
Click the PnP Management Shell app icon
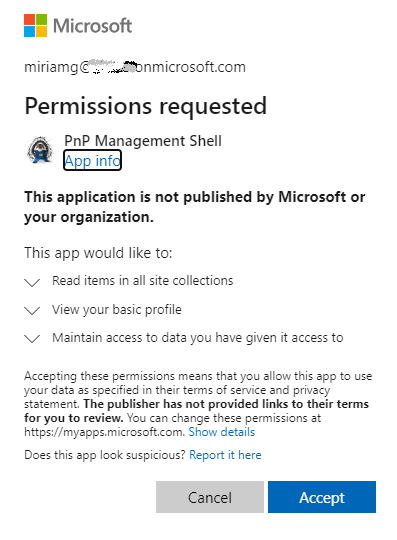(41, 150)
